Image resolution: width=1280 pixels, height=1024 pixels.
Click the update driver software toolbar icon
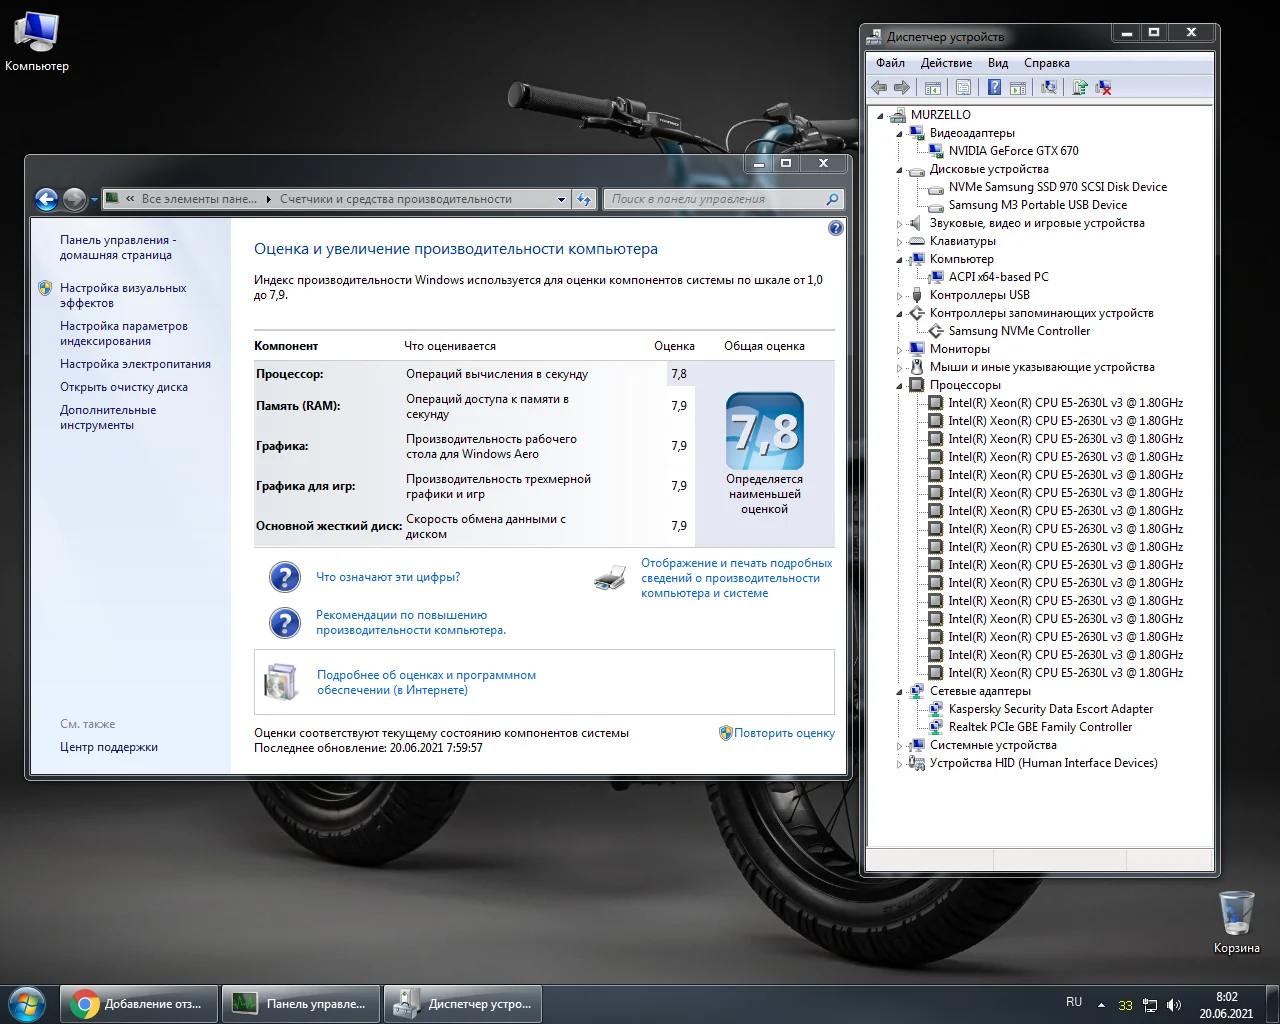tap(1080, 88)
